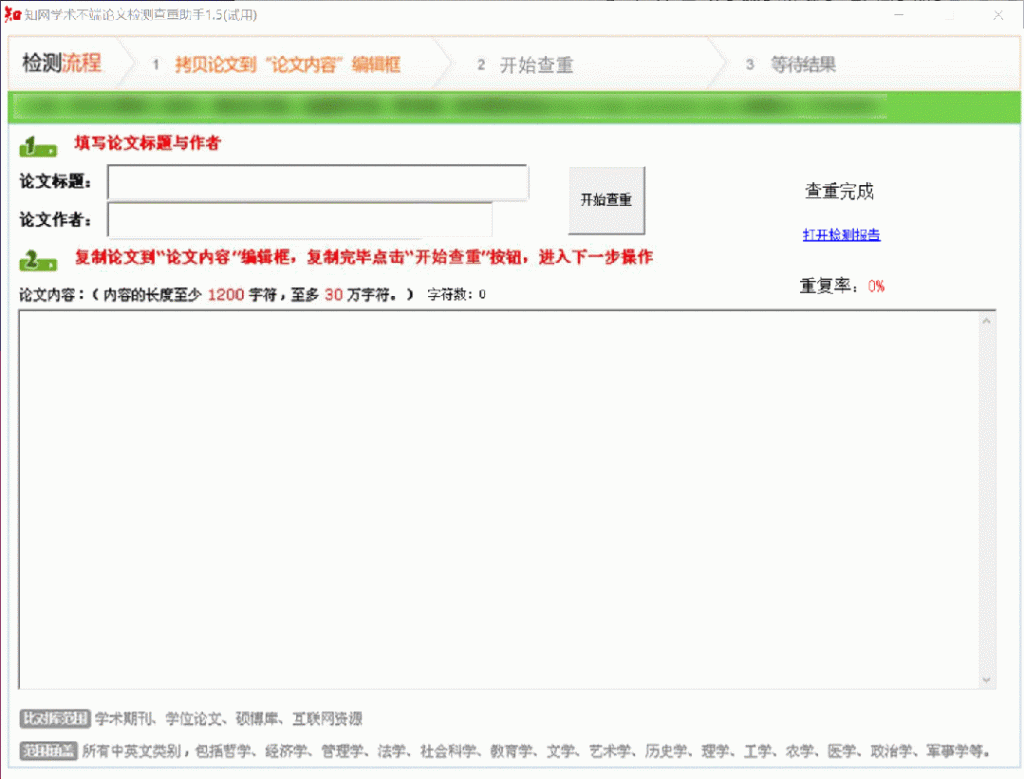Viewport: 1024px width, 779px height.
Task: Click the red step 2 instruction text
Action: tap(364, 257)
